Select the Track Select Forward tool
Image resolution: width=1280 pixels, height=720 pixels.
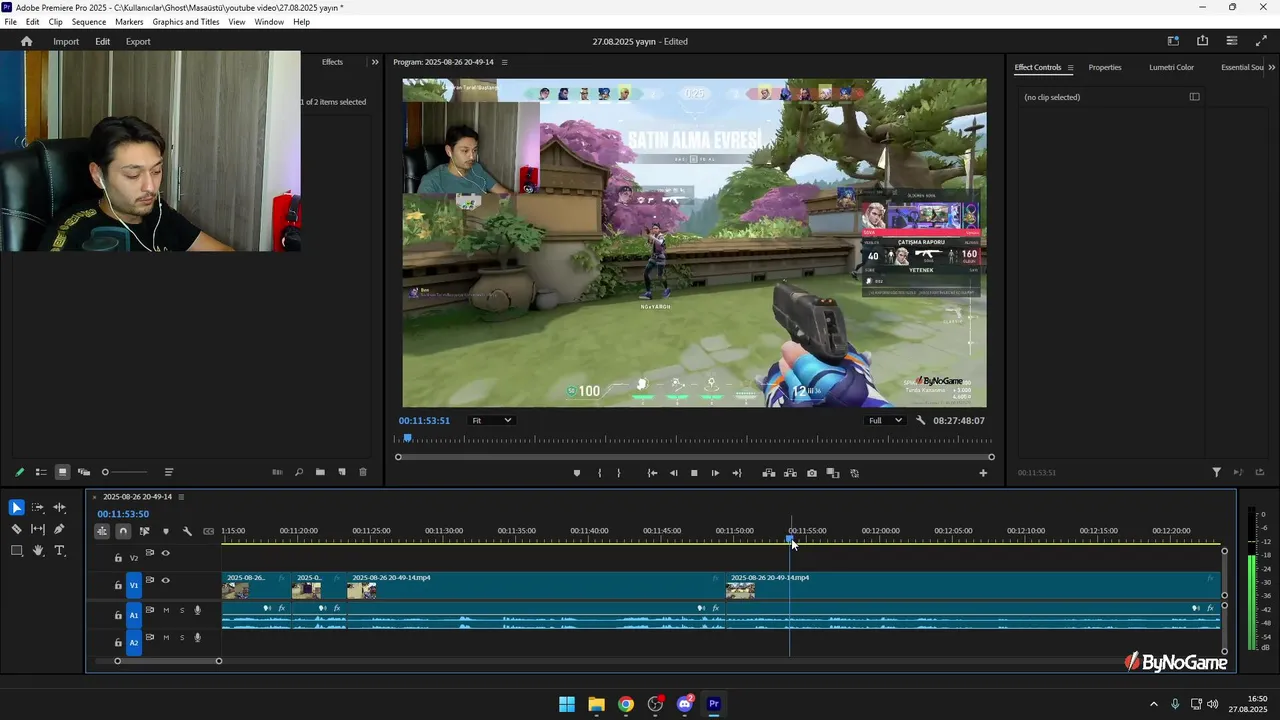[x=38, y=508]
